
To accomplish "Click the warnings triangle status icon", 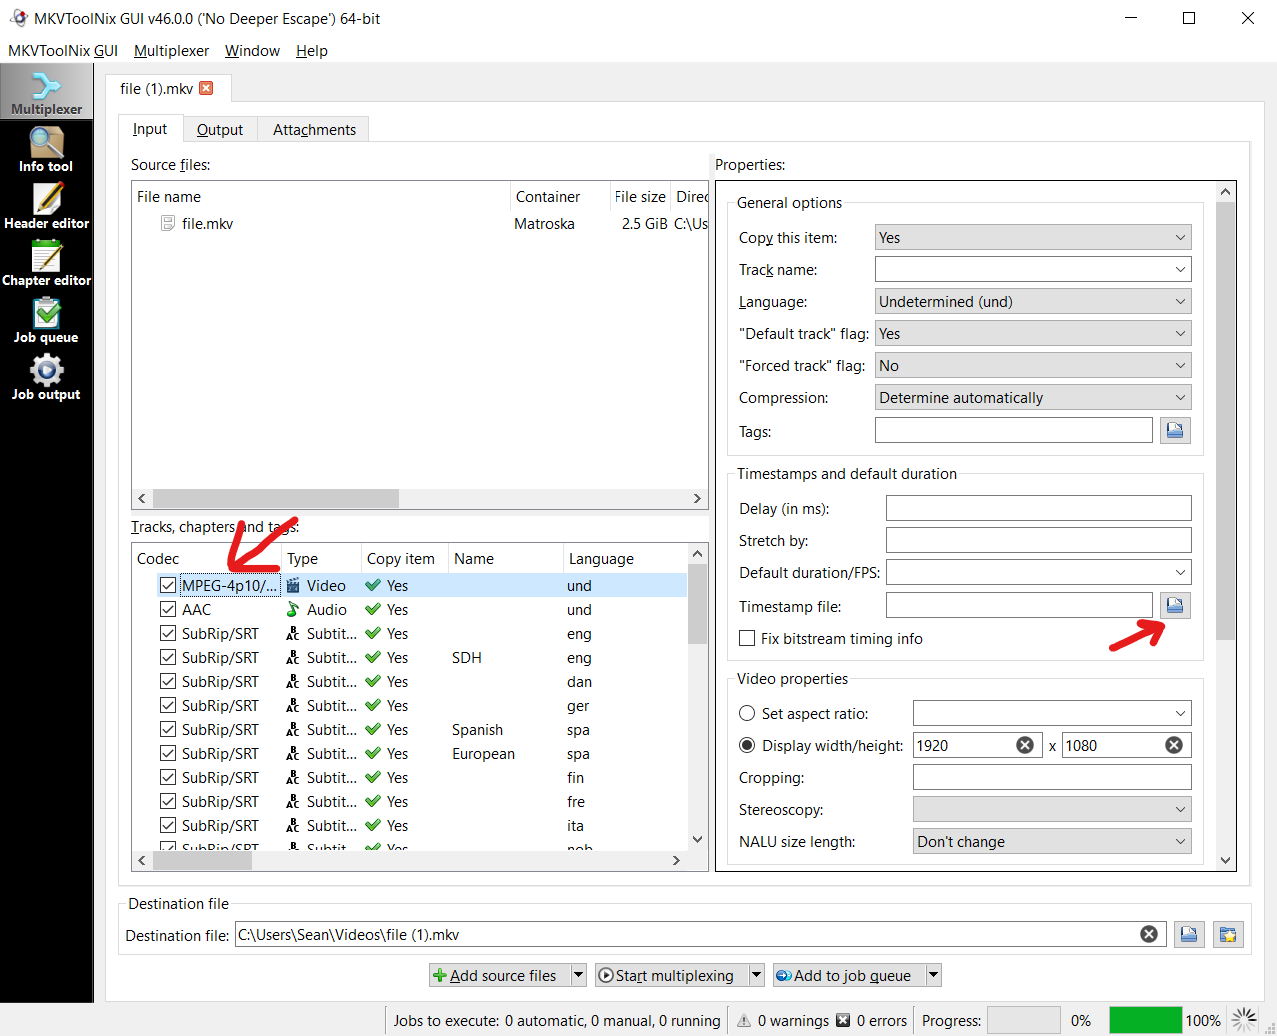I will point(744,1021).
